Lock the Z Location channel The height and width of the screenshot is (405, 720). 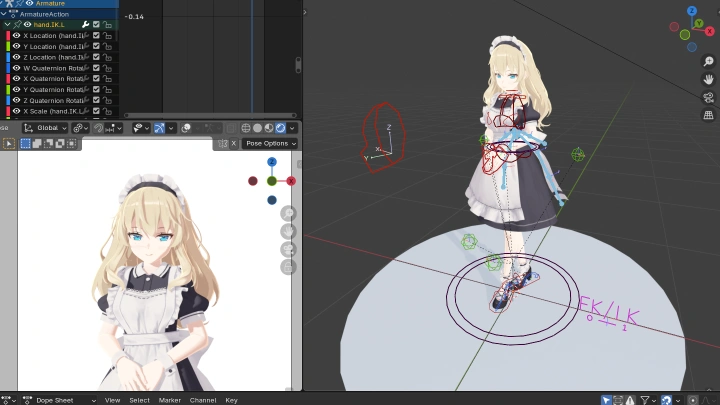[x=107, y=57]
